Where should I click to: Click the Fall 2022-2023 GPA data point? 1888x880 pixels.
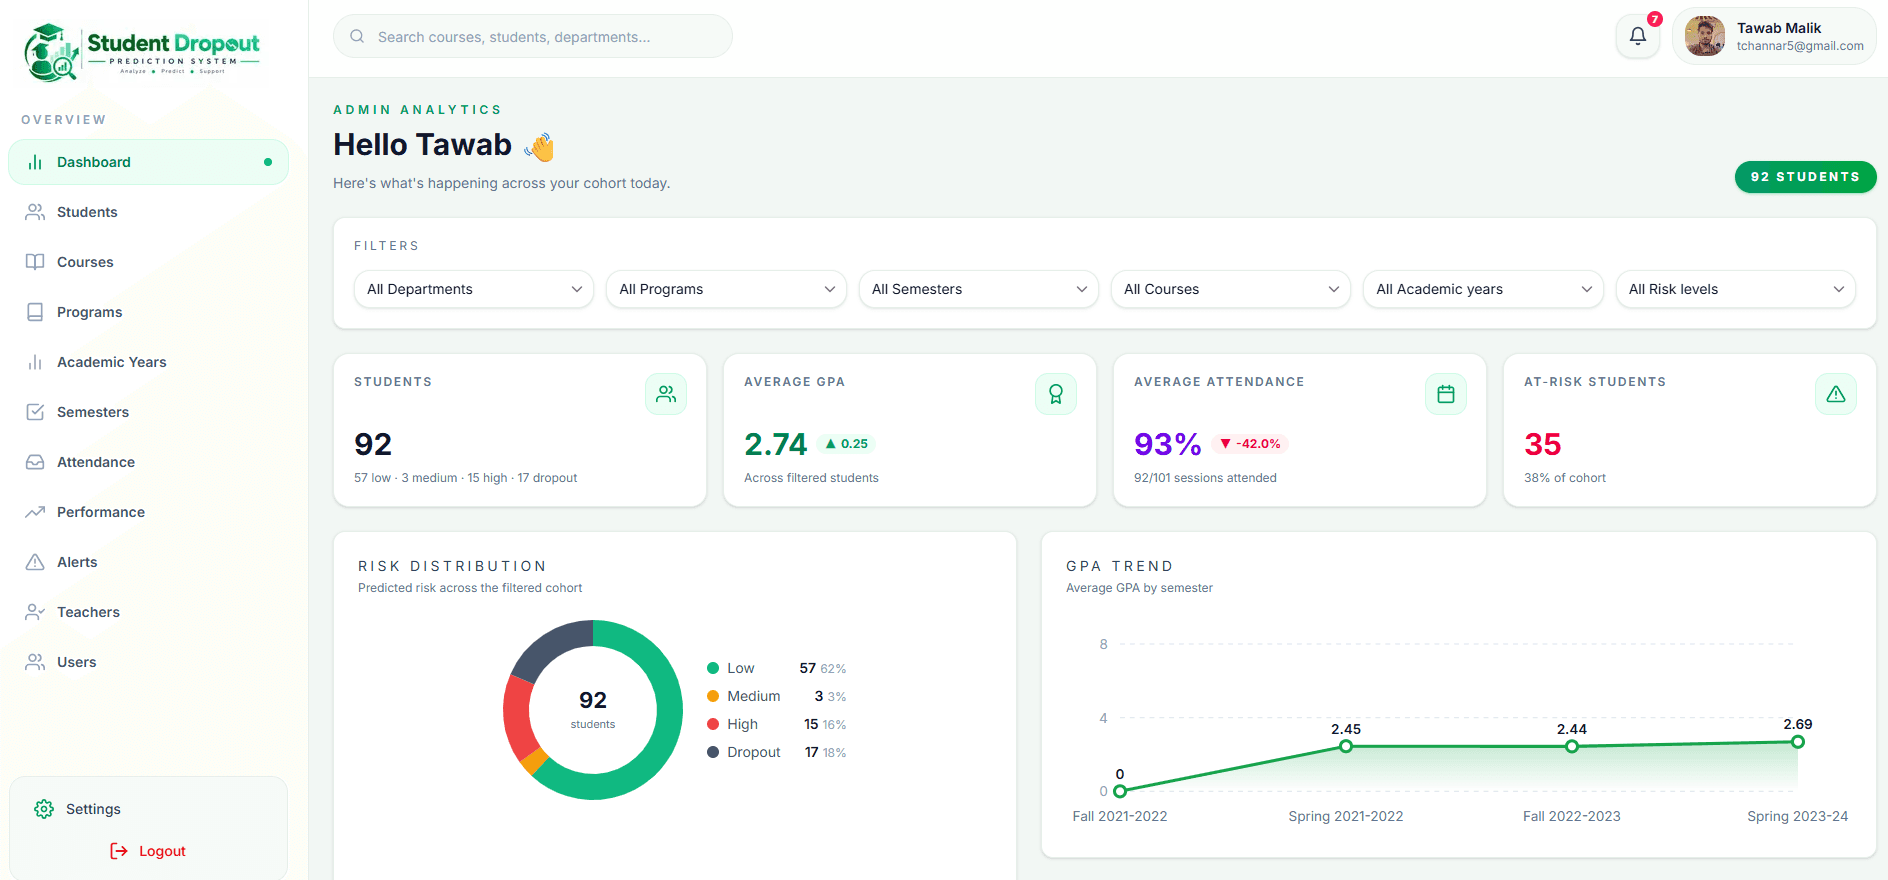[x=1572, y=746]
